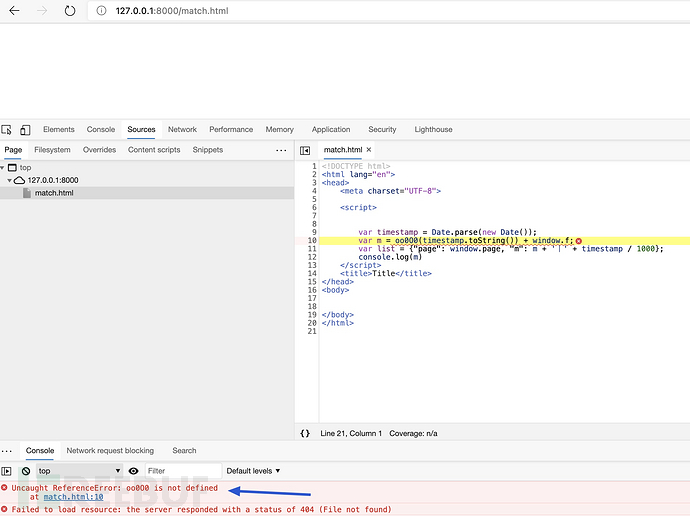
Task: Click the eye live expression icon
Action: point(133,471)
